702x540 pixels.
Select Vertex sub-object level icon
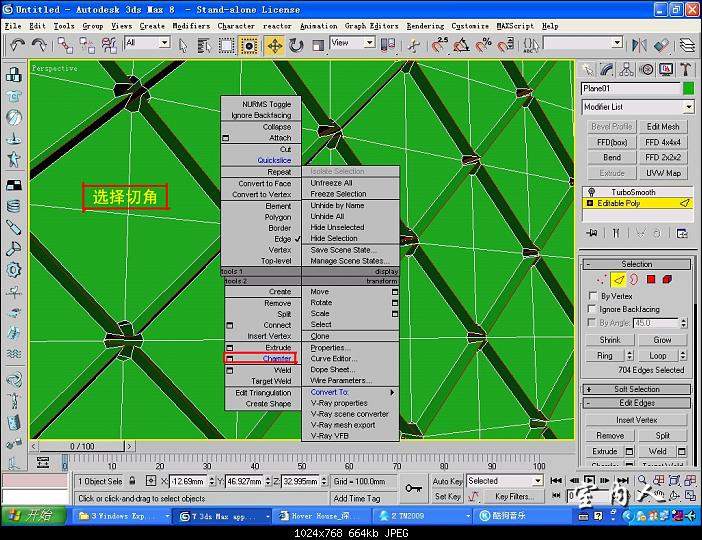click(602, 280)
